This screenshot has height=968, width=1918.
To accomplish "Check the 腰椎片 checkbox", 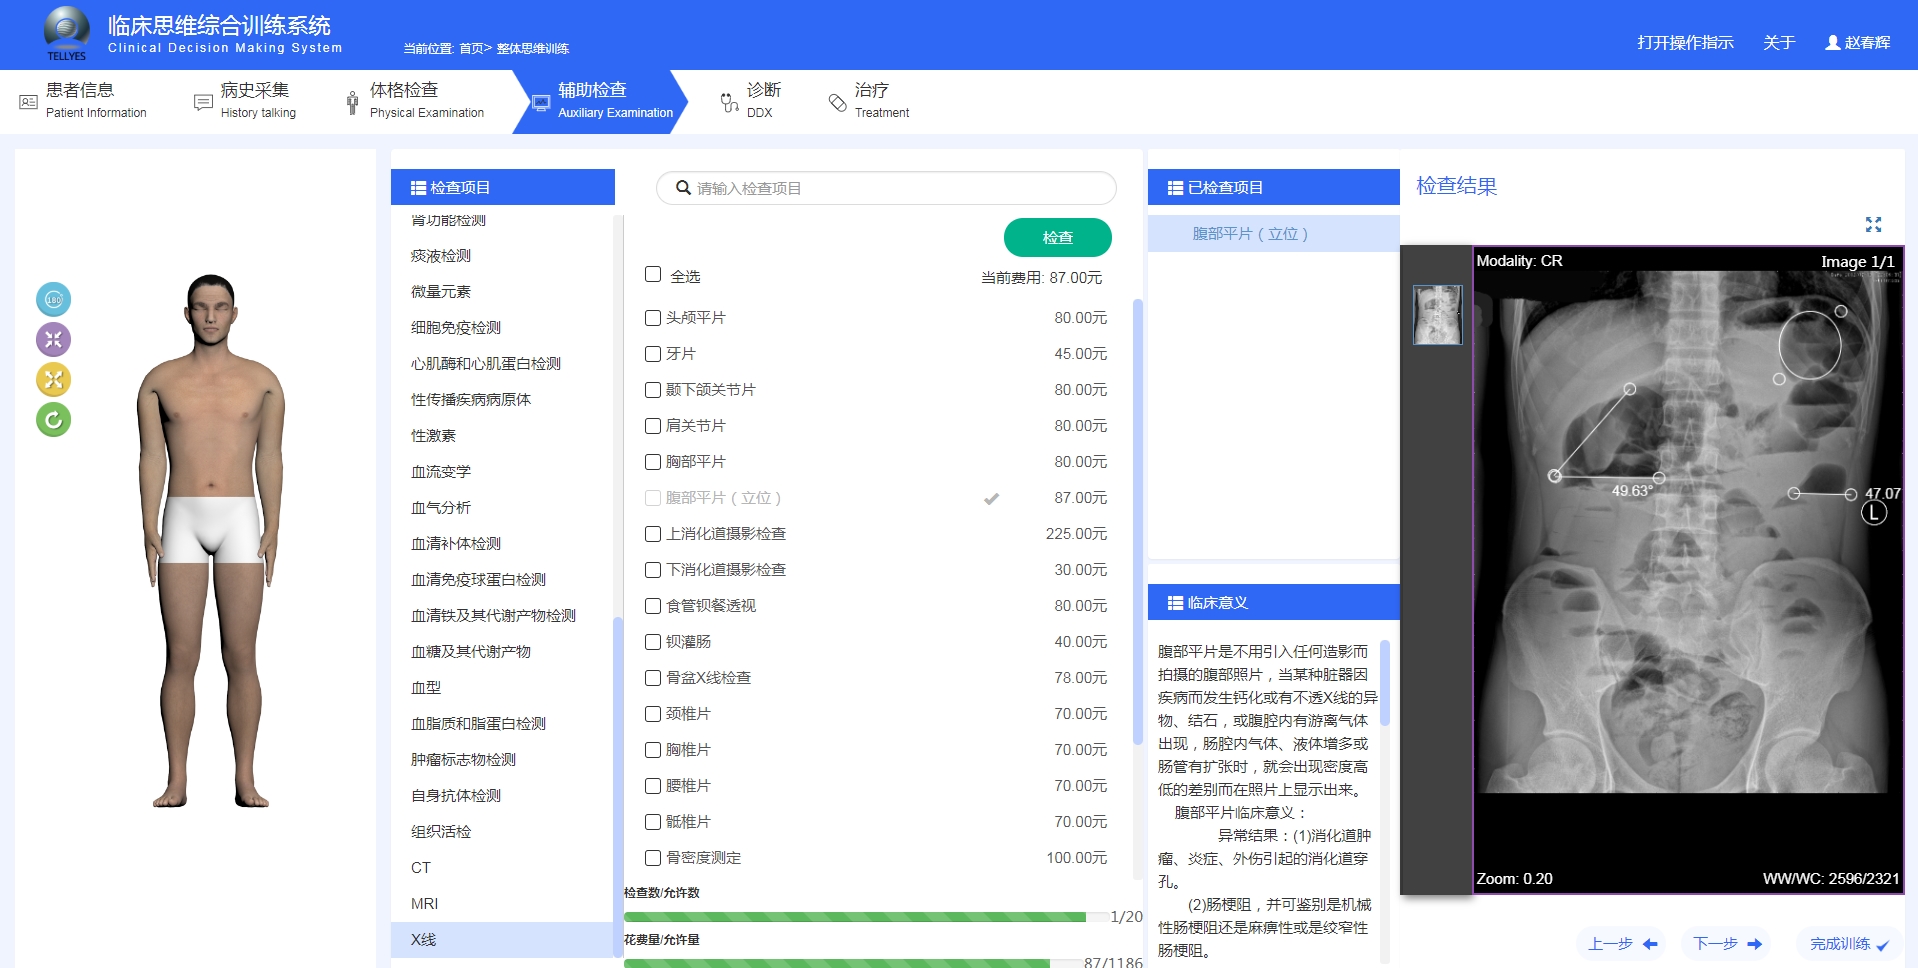I will [x=653, y=786].
